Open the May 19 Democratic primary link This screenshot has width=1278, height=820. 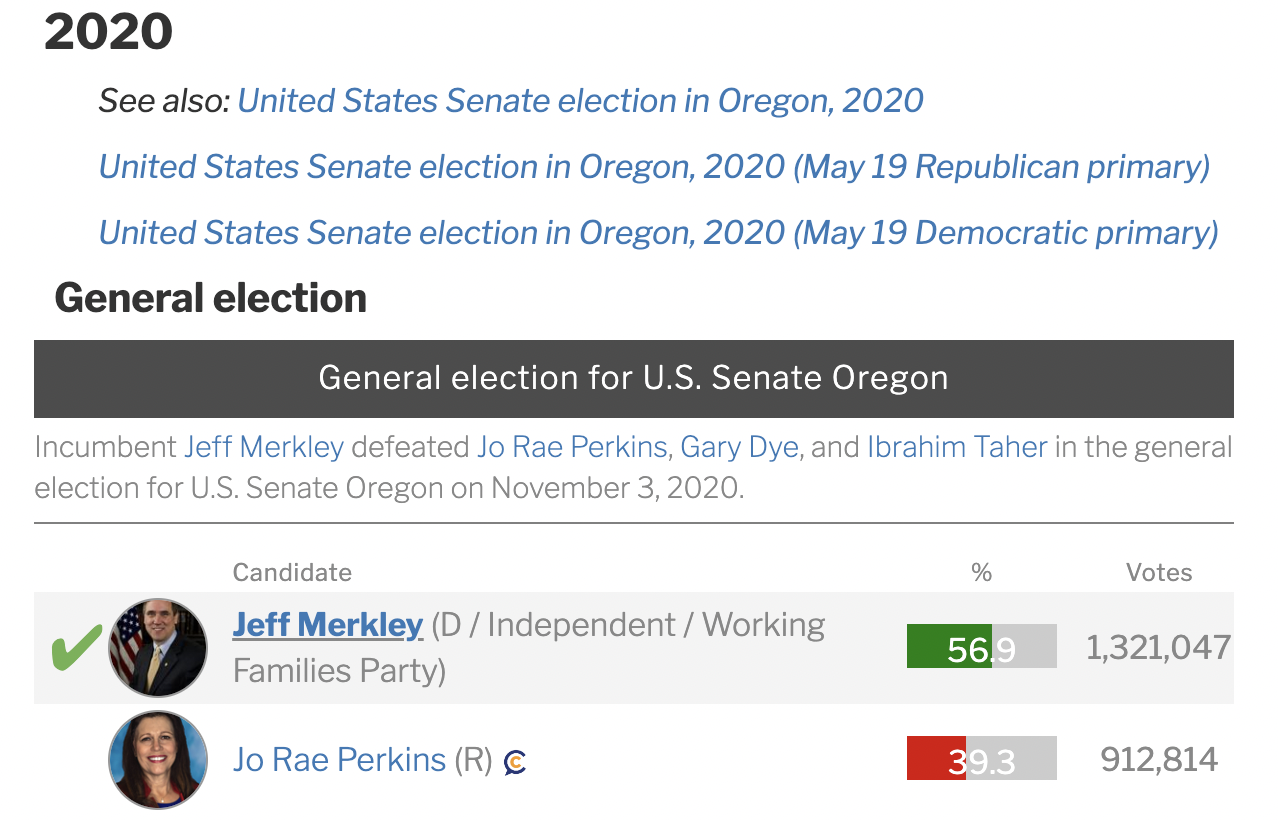[658, 232]
